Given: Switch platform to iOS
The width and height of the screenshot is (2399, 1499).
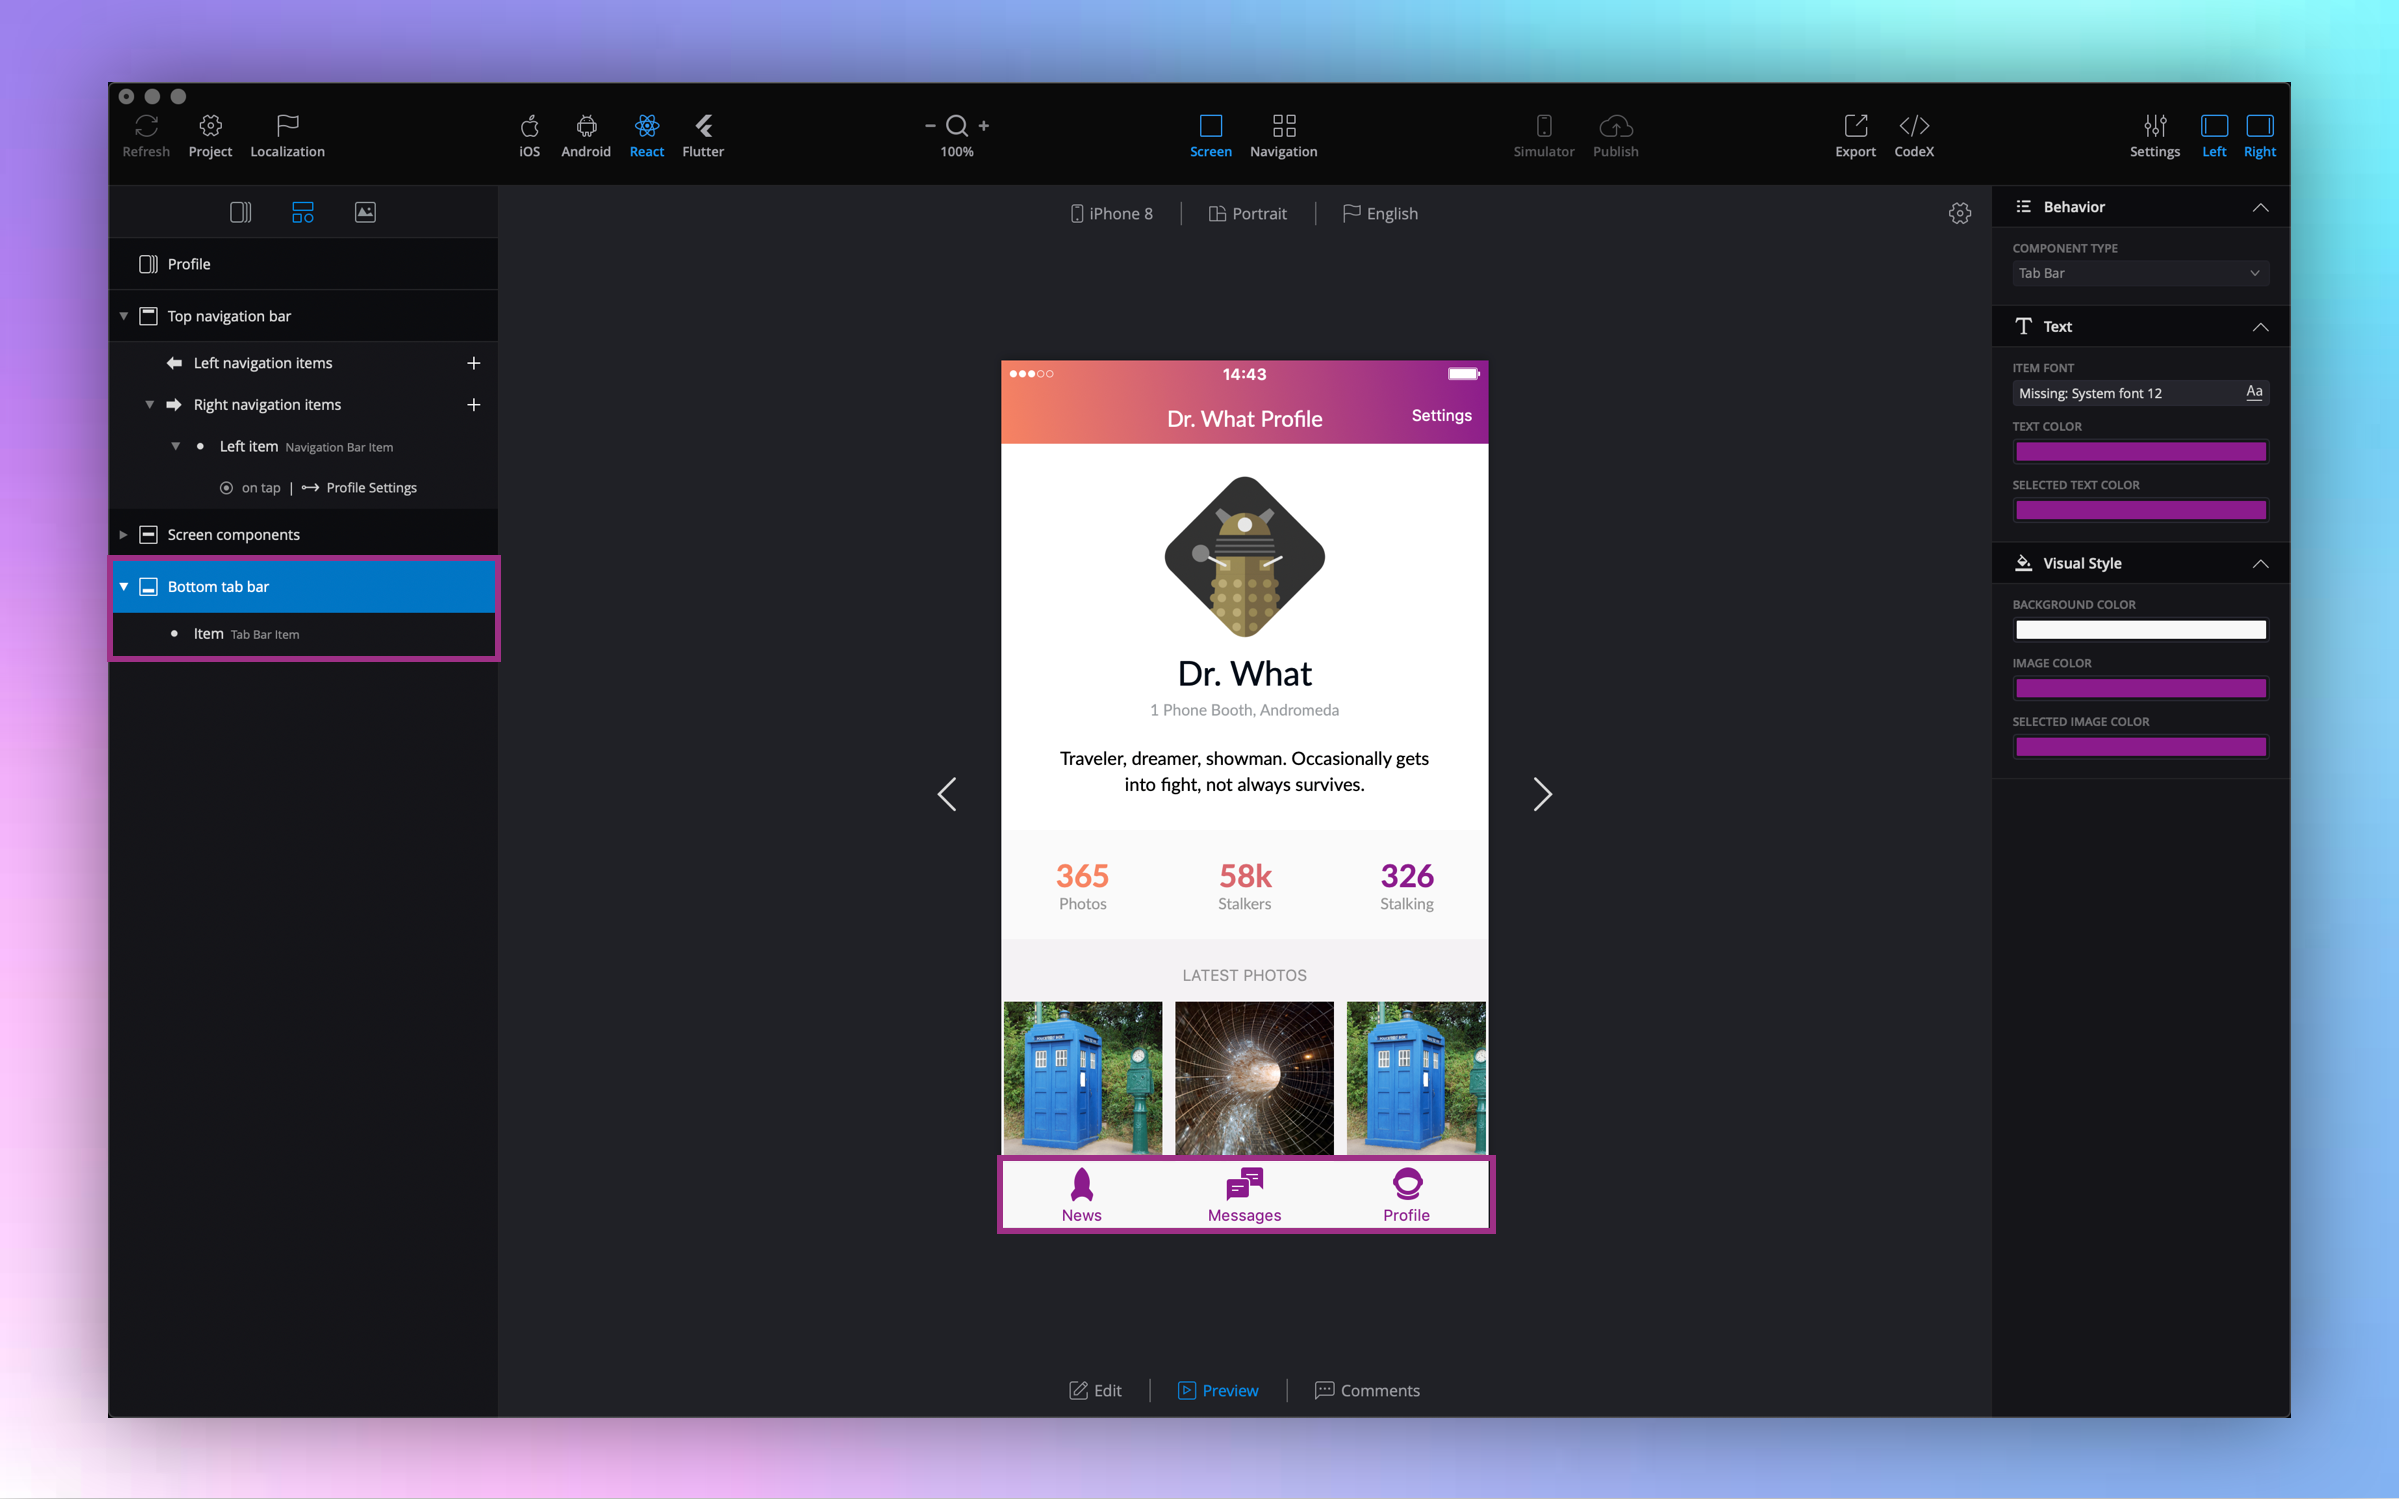Looking at the screenshot, I should pos(529,135).
